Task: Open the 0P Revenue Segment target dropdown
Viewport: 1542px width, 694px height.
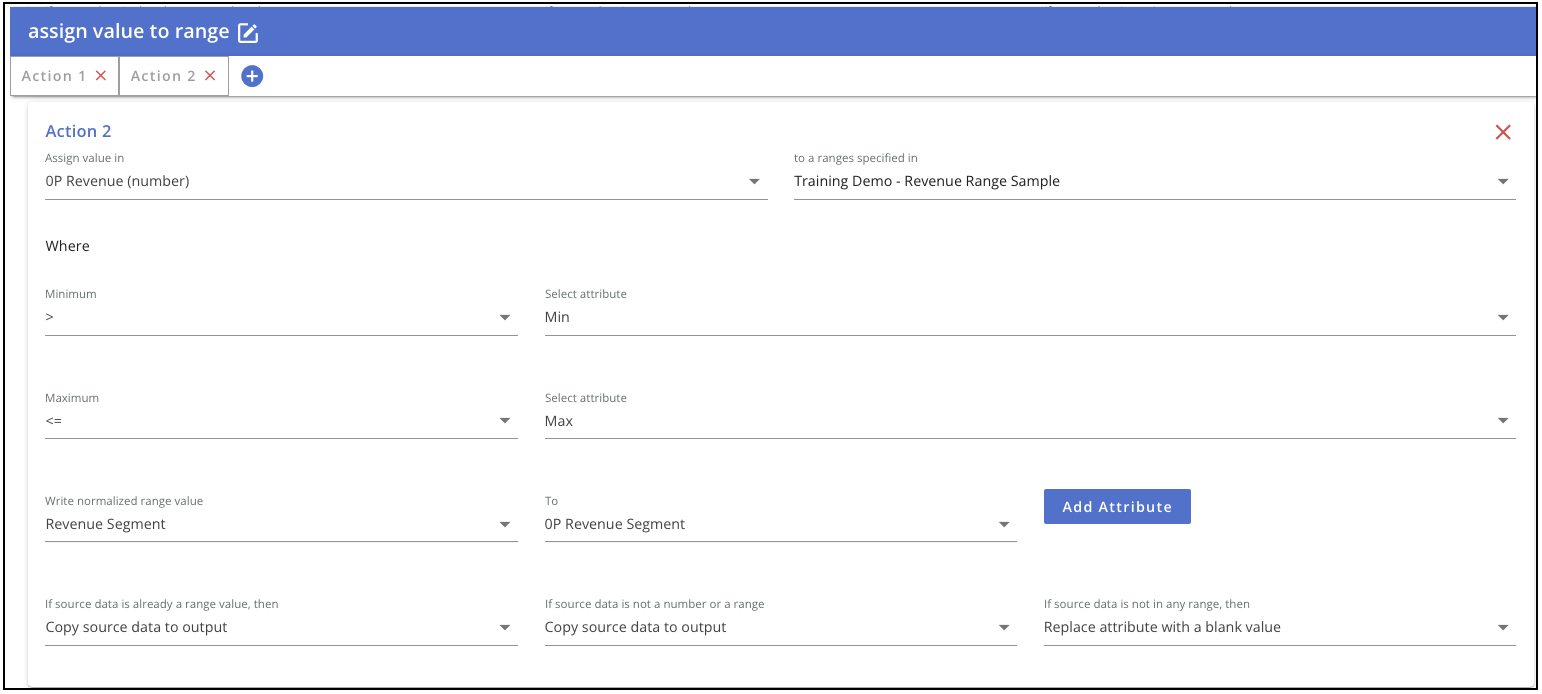Action: coord(780,525)
